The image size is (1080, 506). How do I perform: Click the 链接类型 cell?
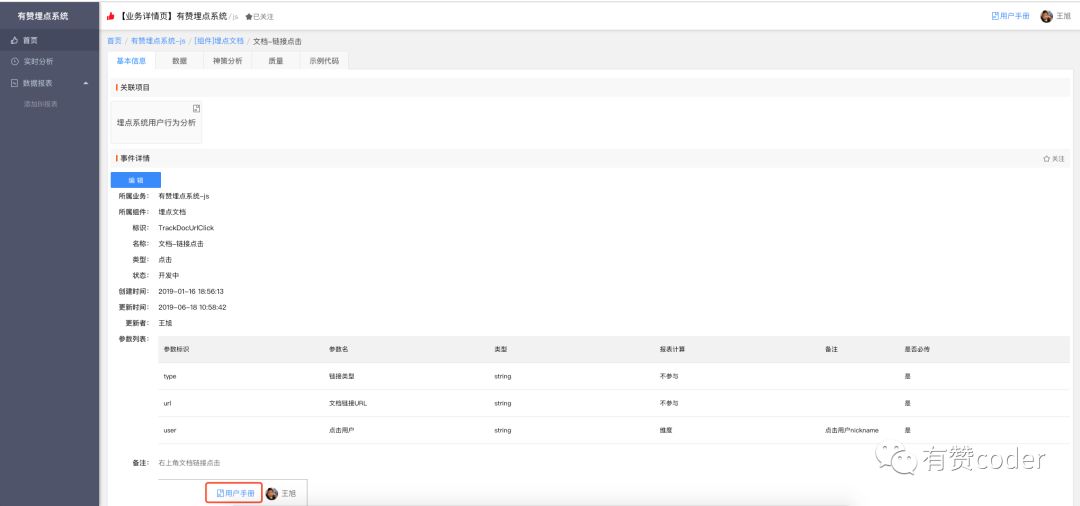(x=342, y=377)
